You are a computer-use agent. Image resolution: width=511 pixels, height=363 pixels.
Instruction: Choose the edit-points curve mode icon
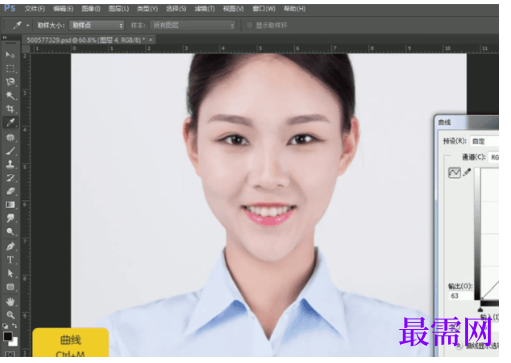[454, 173]
